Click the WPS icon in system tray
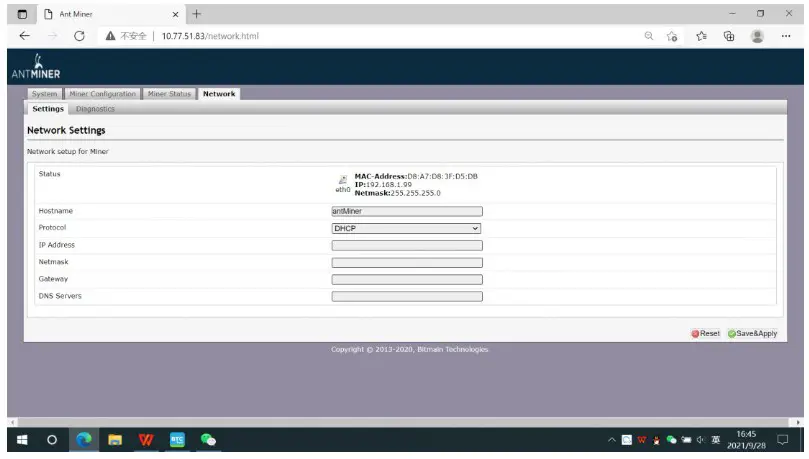809x459 pixels. [x=641, y=440]
